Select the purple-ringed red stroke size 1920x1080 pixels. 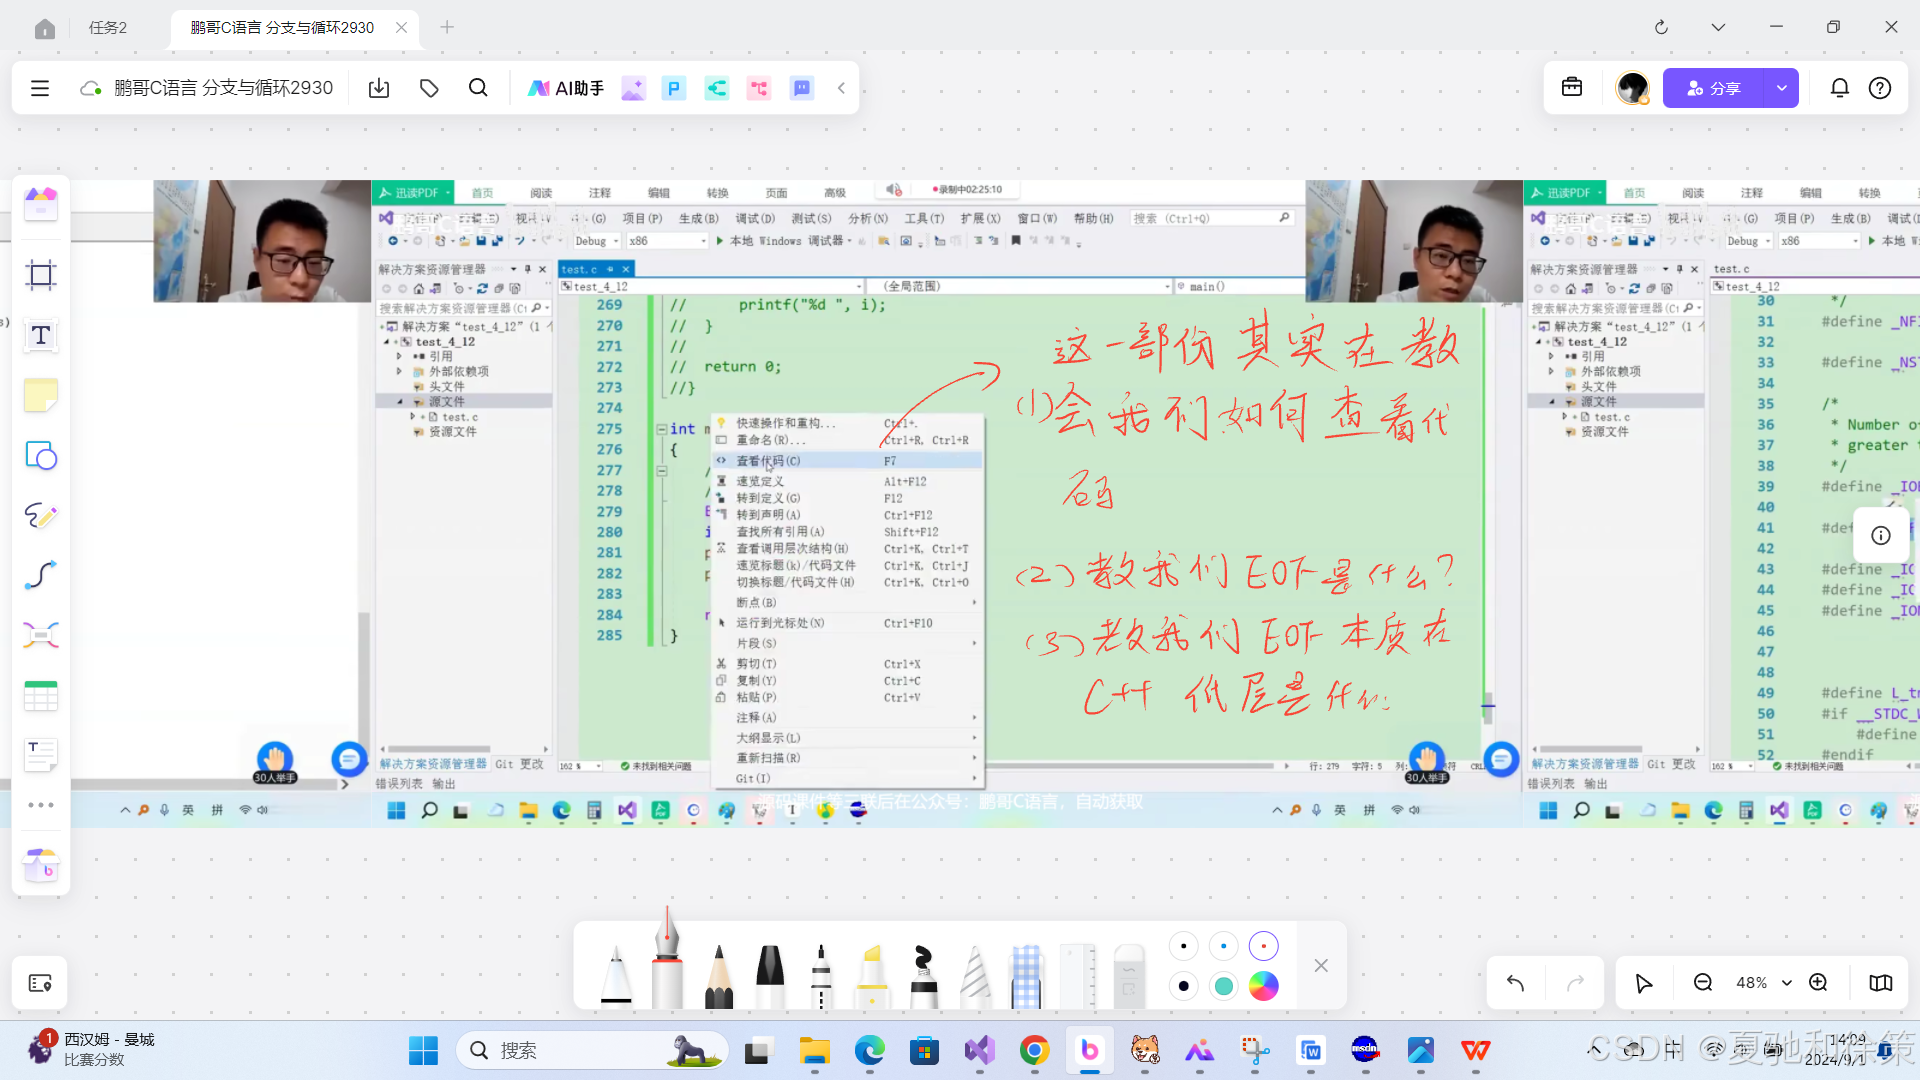[x=1264, y=946]
